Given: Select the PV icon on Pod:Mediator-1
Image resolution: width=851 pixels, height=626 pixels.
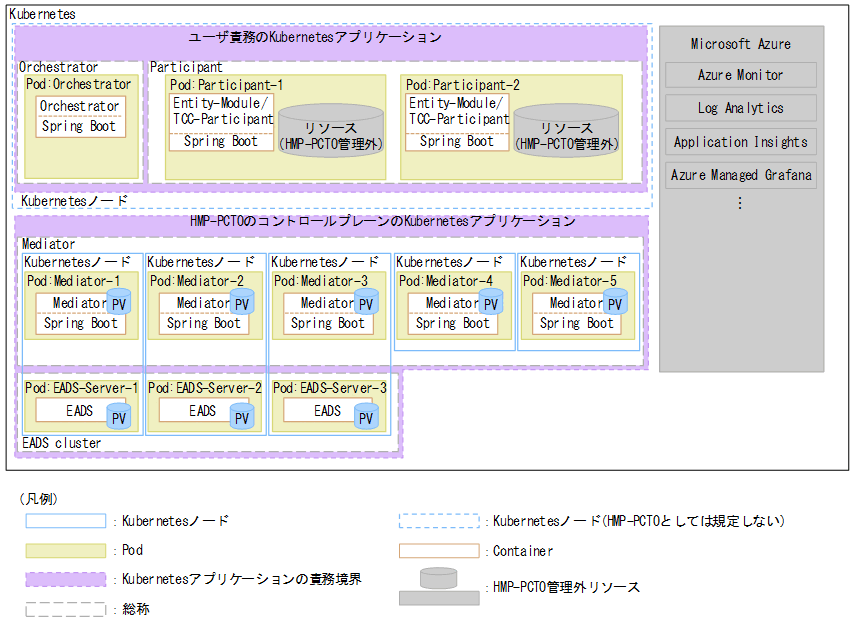Looking at the screenshot, I should click(x=119, y=303).
